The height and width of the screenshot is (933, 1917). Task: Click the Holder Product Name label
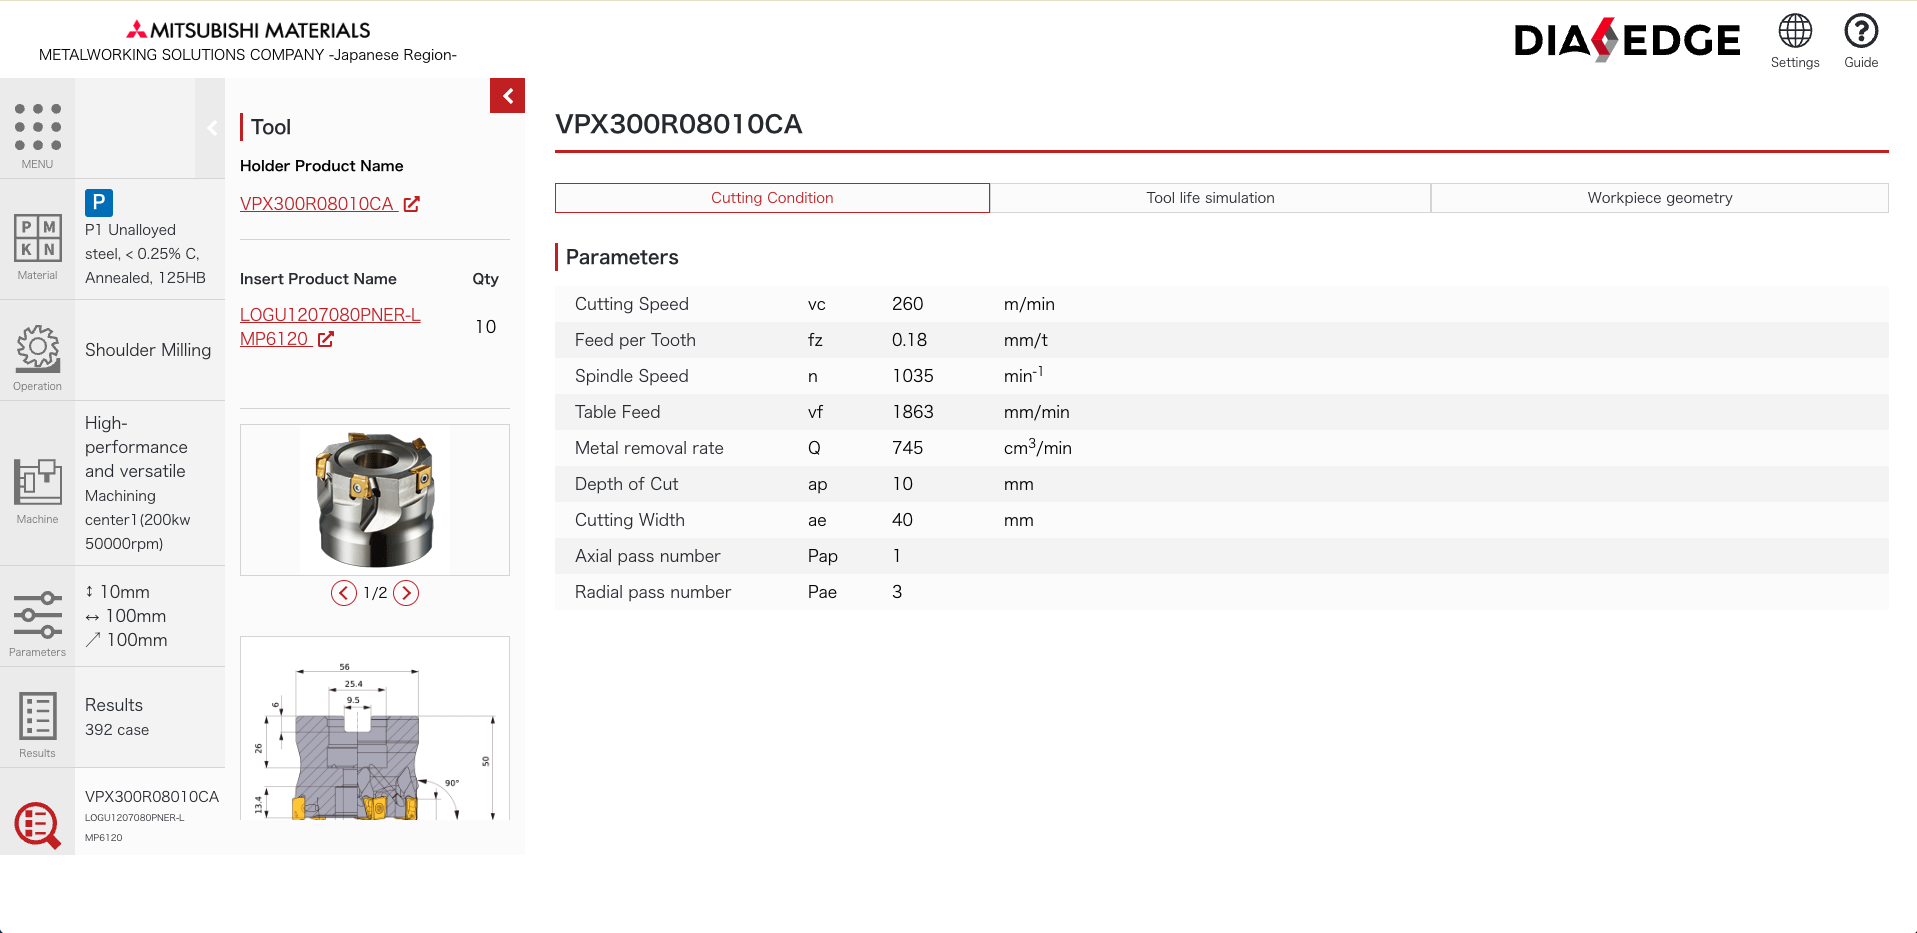tap(321, 166)
